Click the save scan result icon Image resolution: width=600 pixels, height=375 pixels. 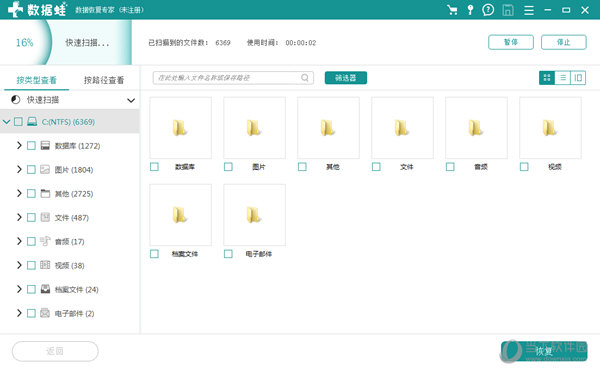click(x=508, y=10)
